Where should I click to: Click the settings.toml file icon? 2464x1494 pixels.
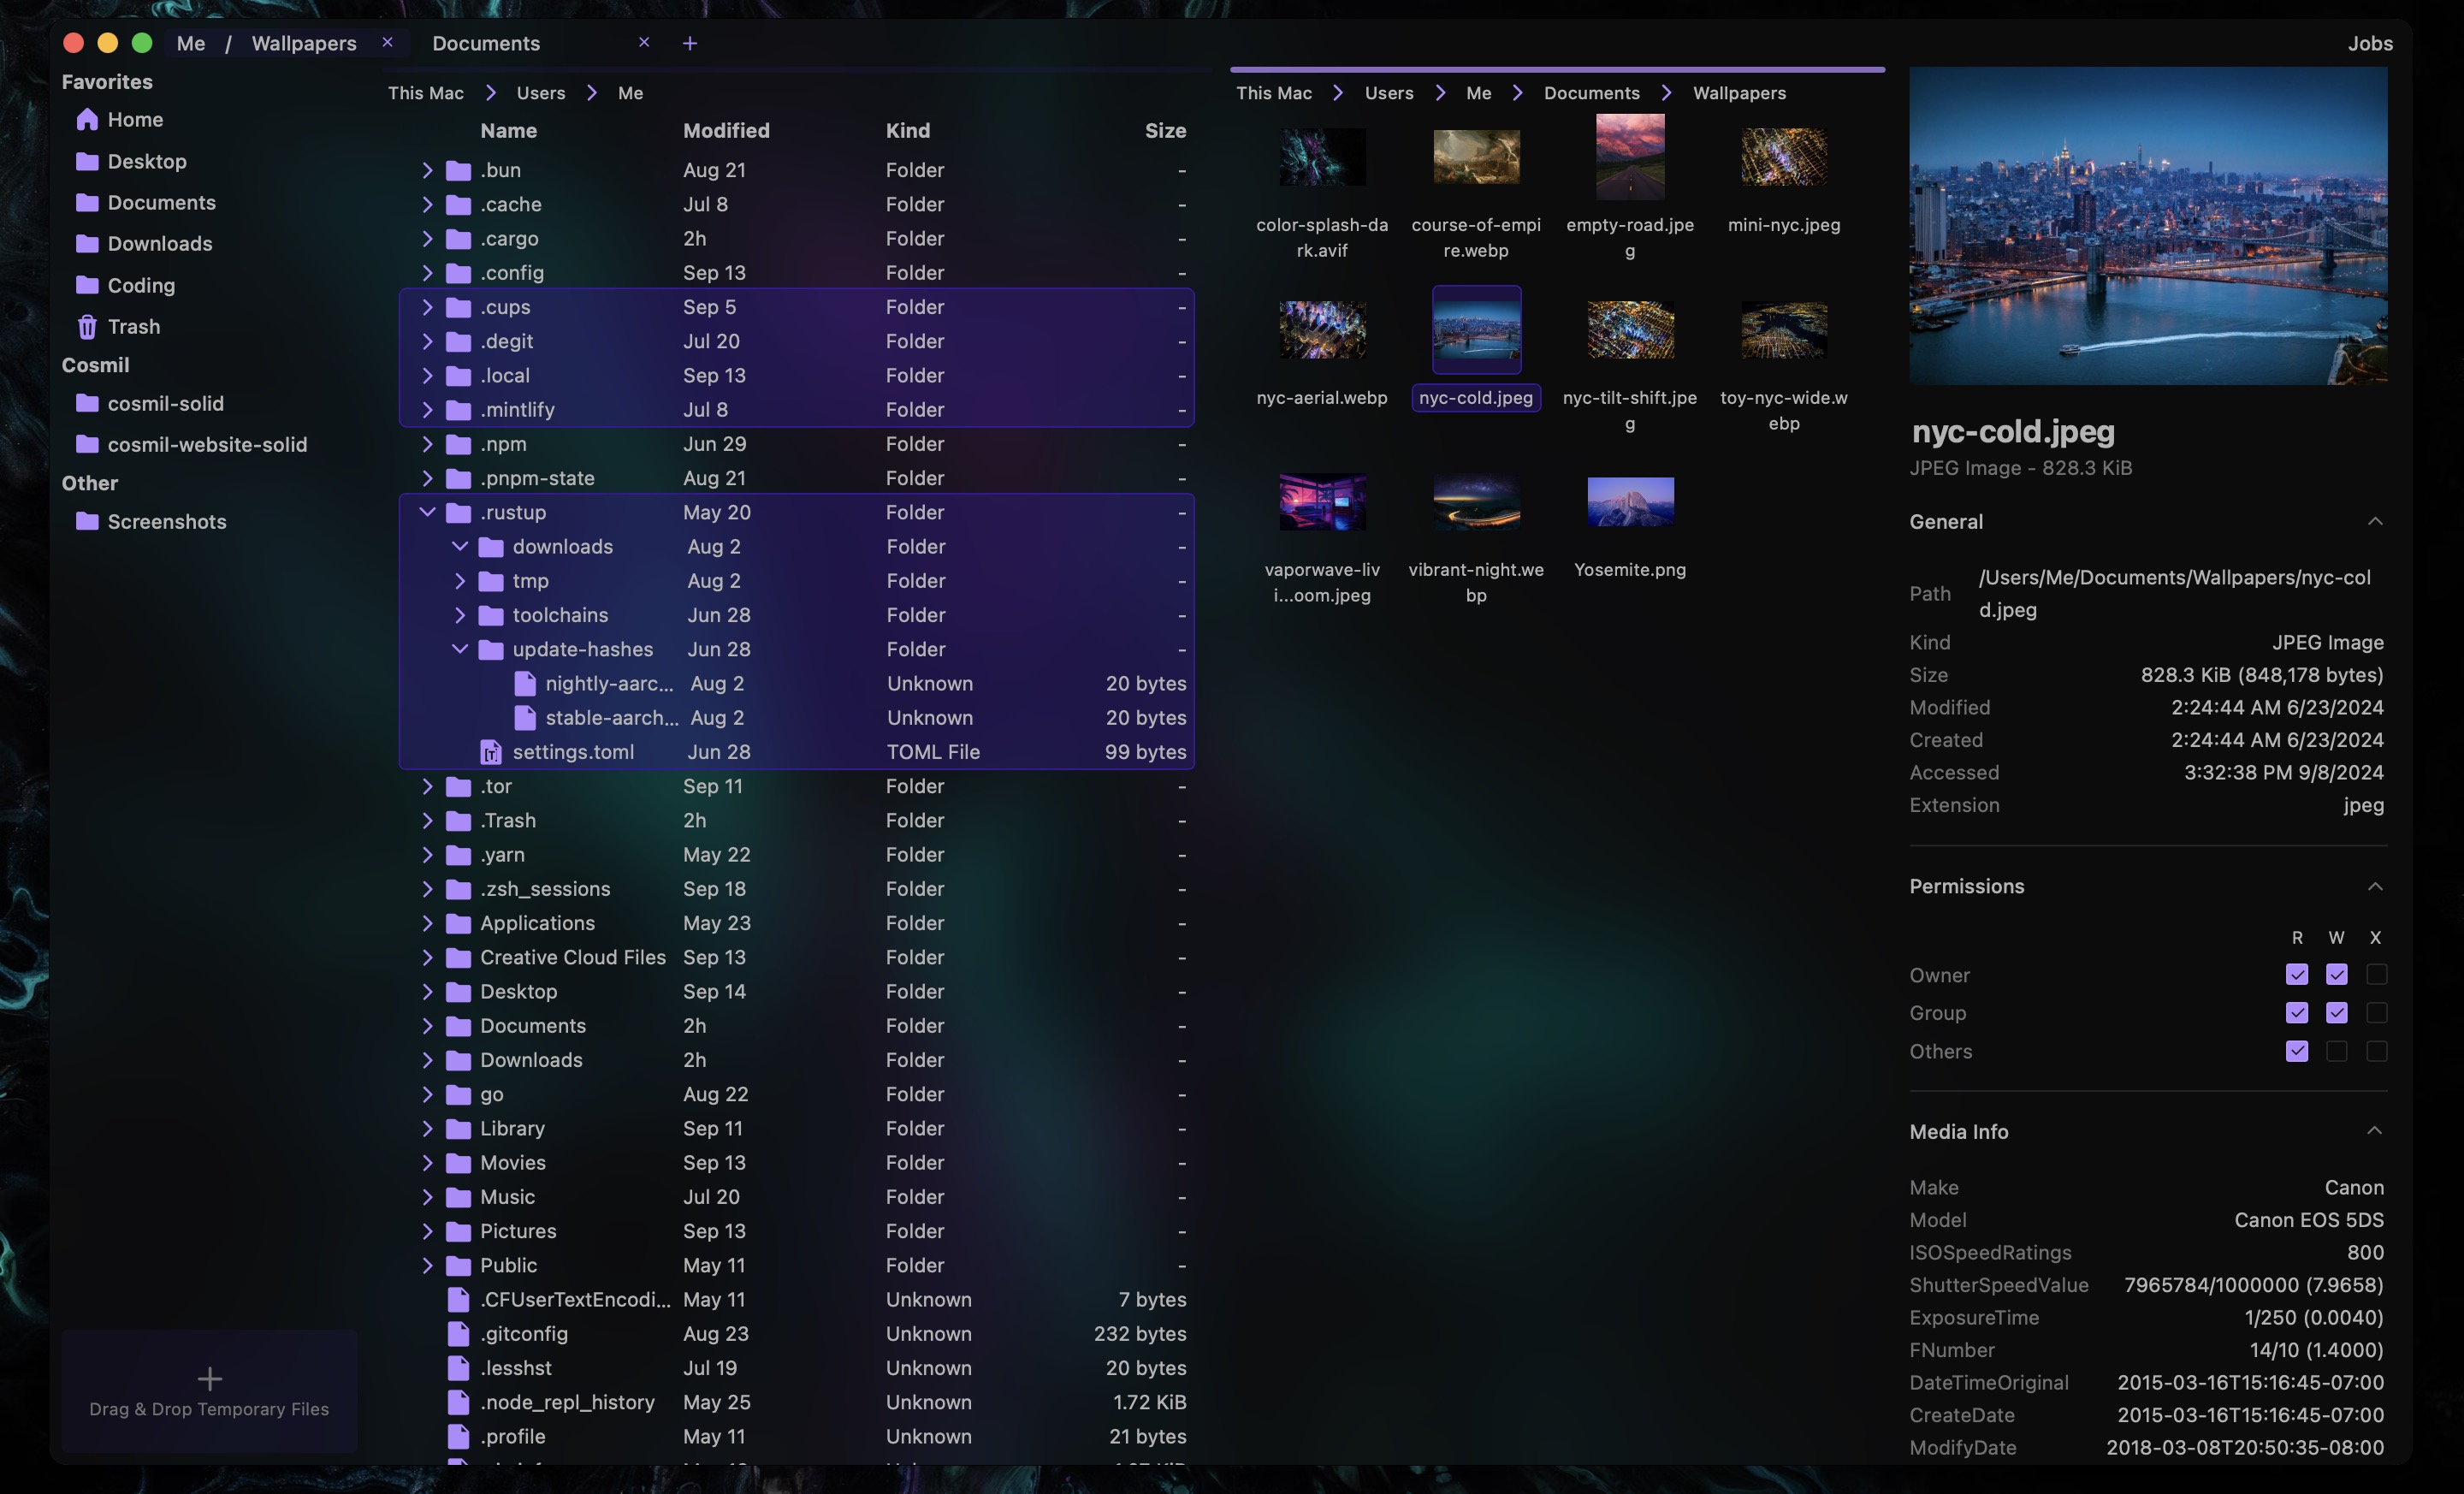(x=490, y=752)
